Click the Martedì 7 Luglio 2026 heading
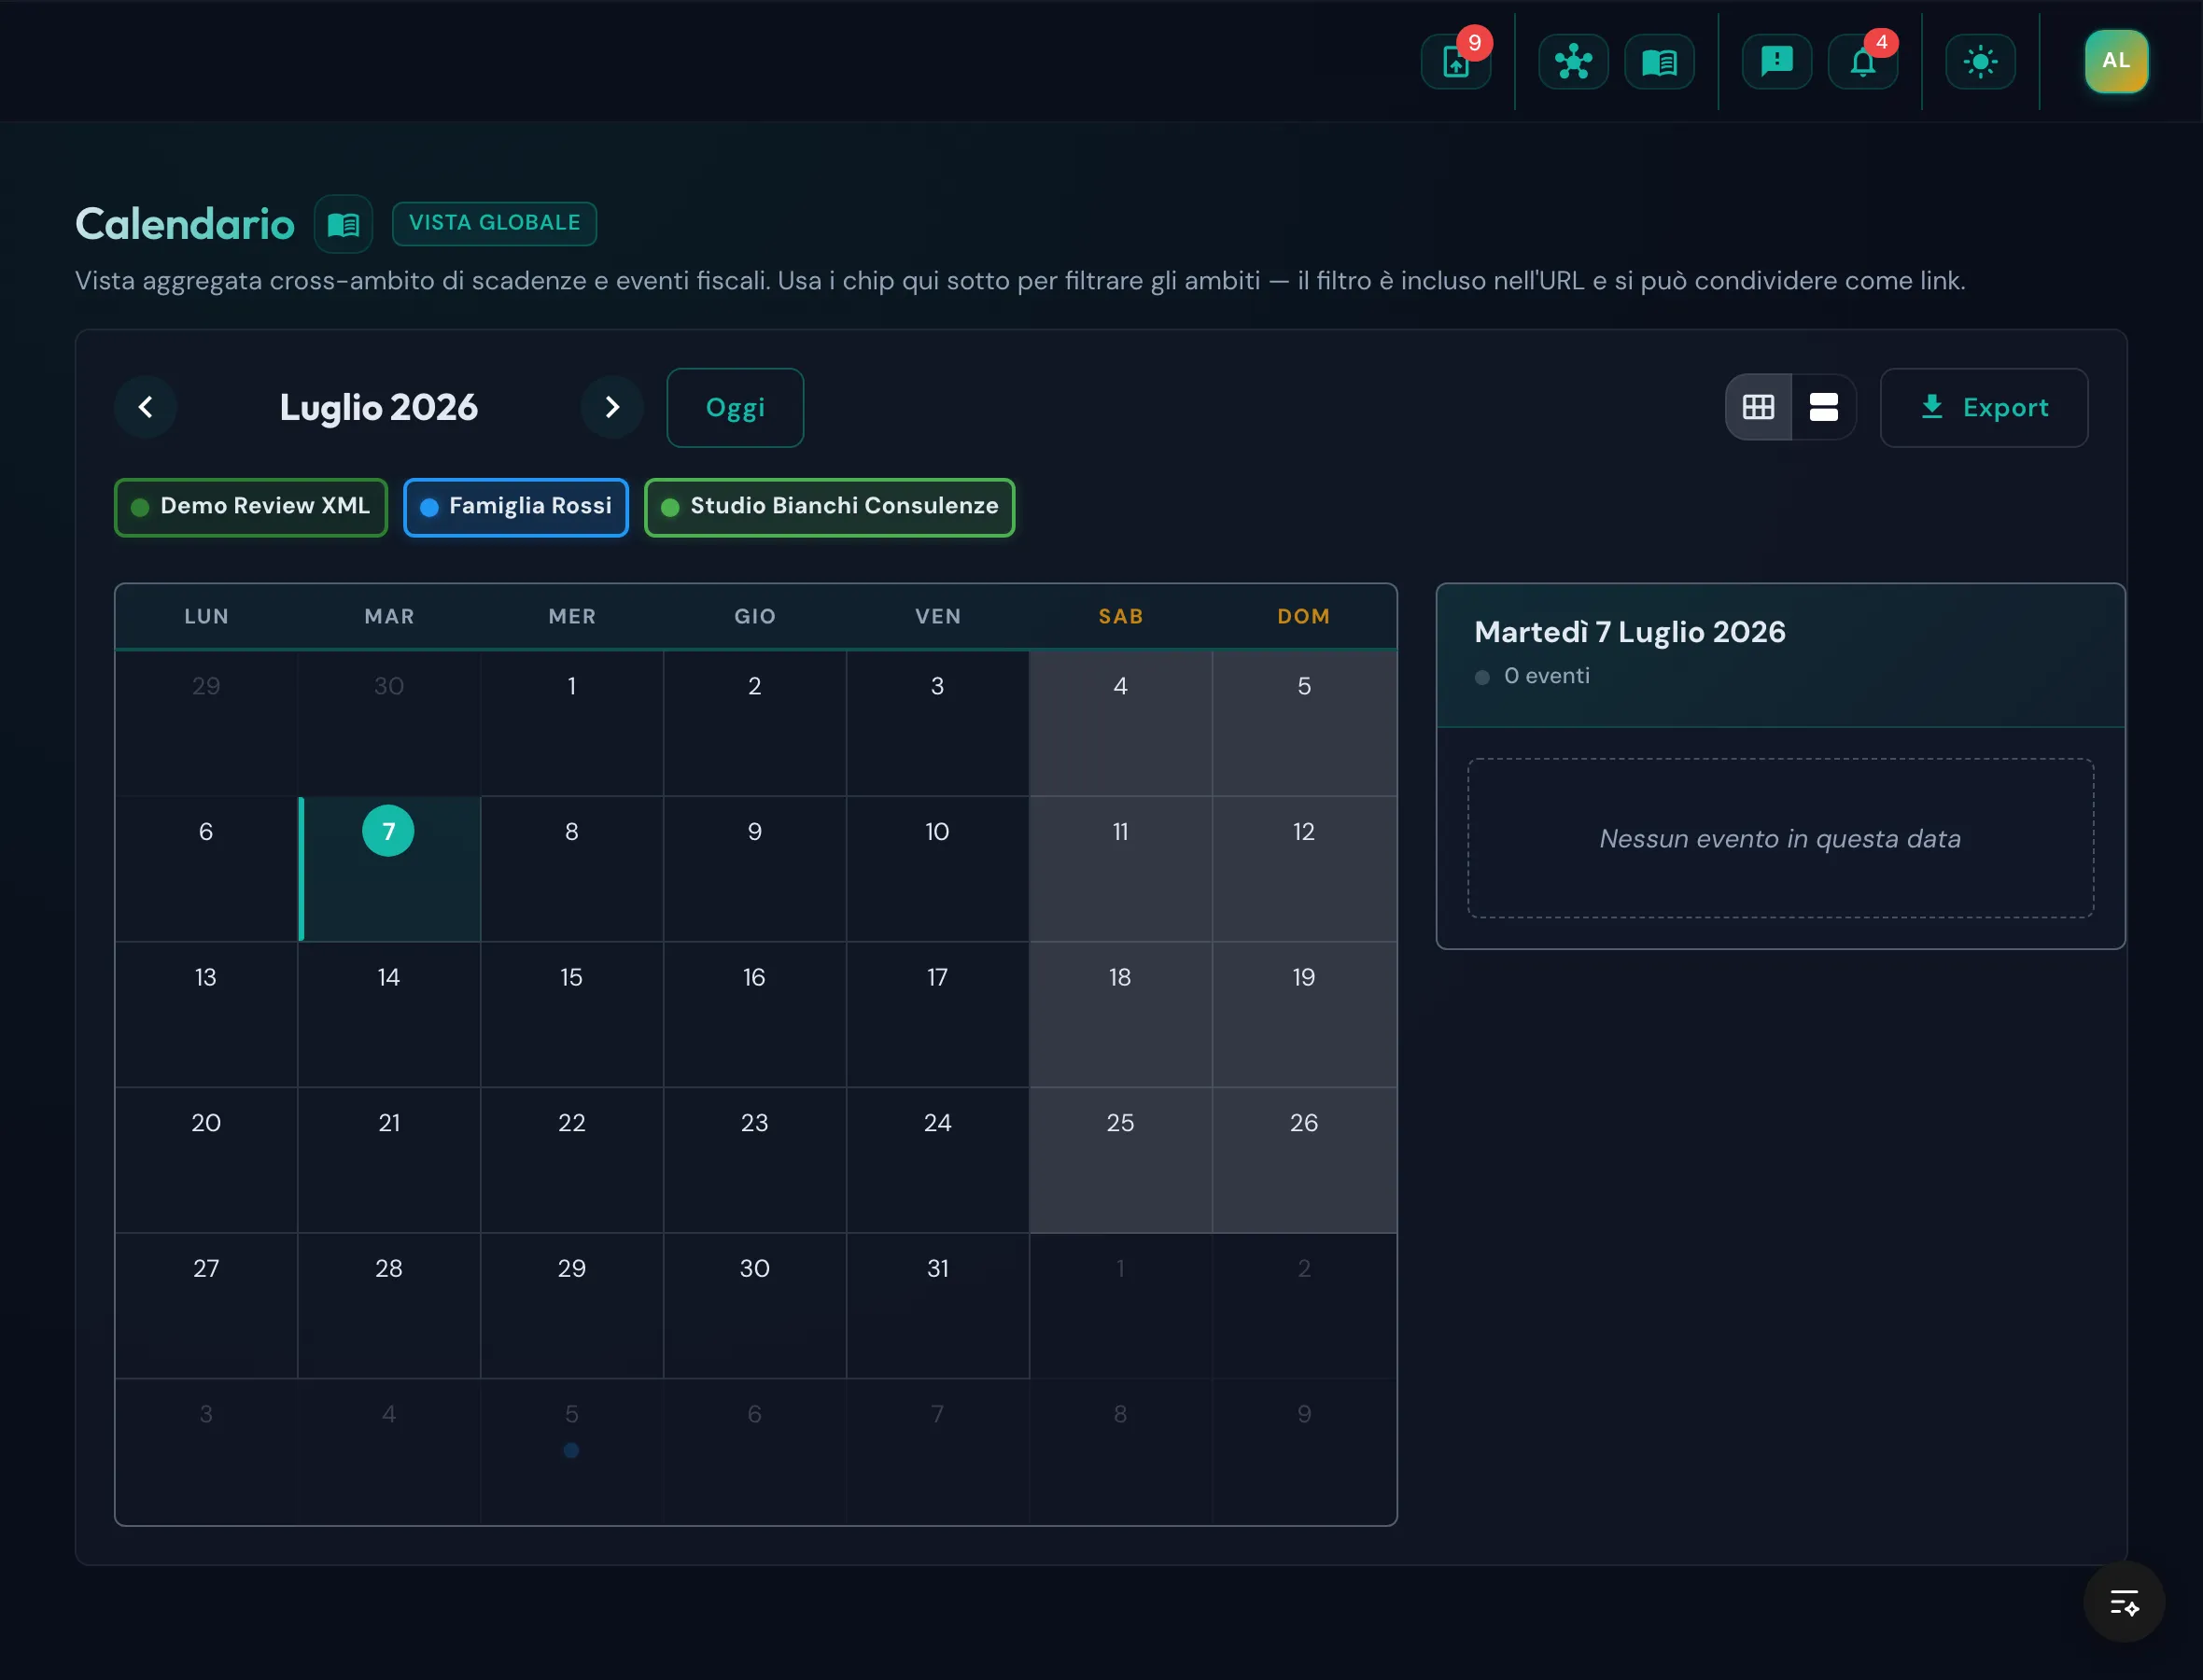This screenshot has width=2203, height=1680. pos(1629,632)
